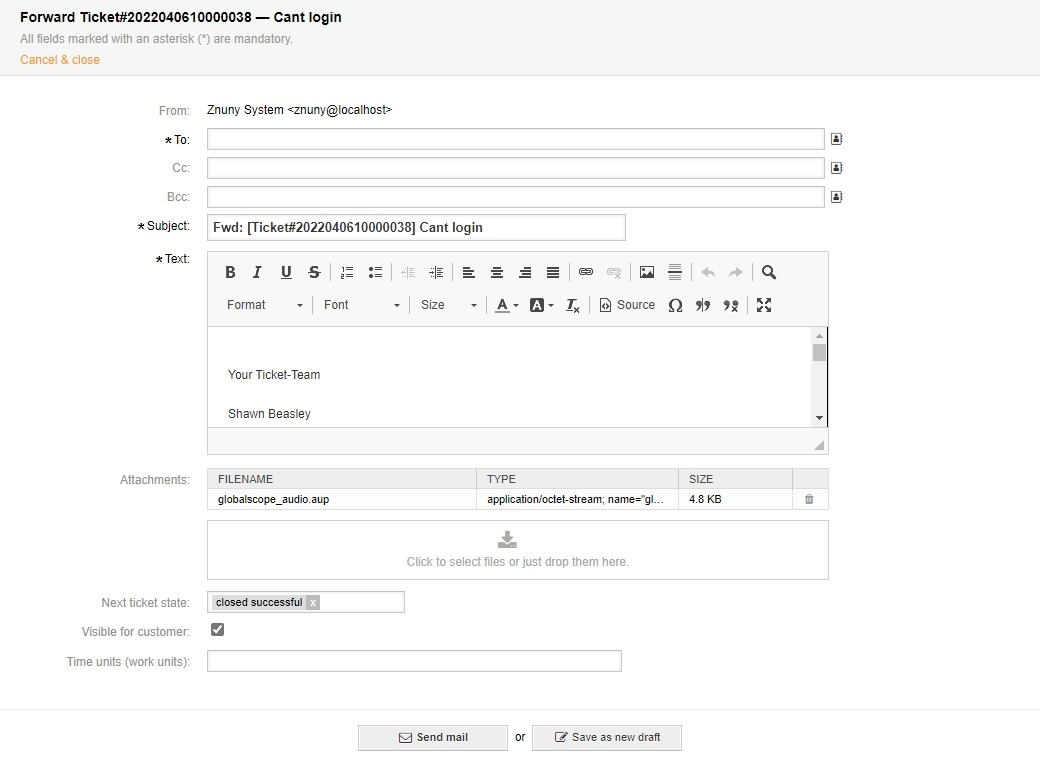The height and width of the screenshot is (761, 1040).
Task: Expand the Format dropdown
Action: point(264,305)
